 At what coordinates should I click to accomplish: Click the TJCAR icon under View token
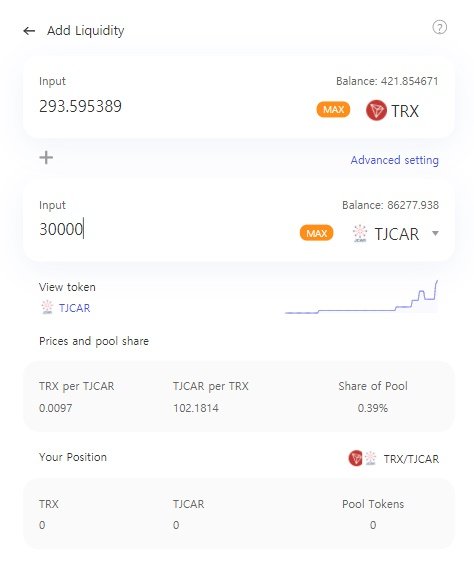coord(47,307)
